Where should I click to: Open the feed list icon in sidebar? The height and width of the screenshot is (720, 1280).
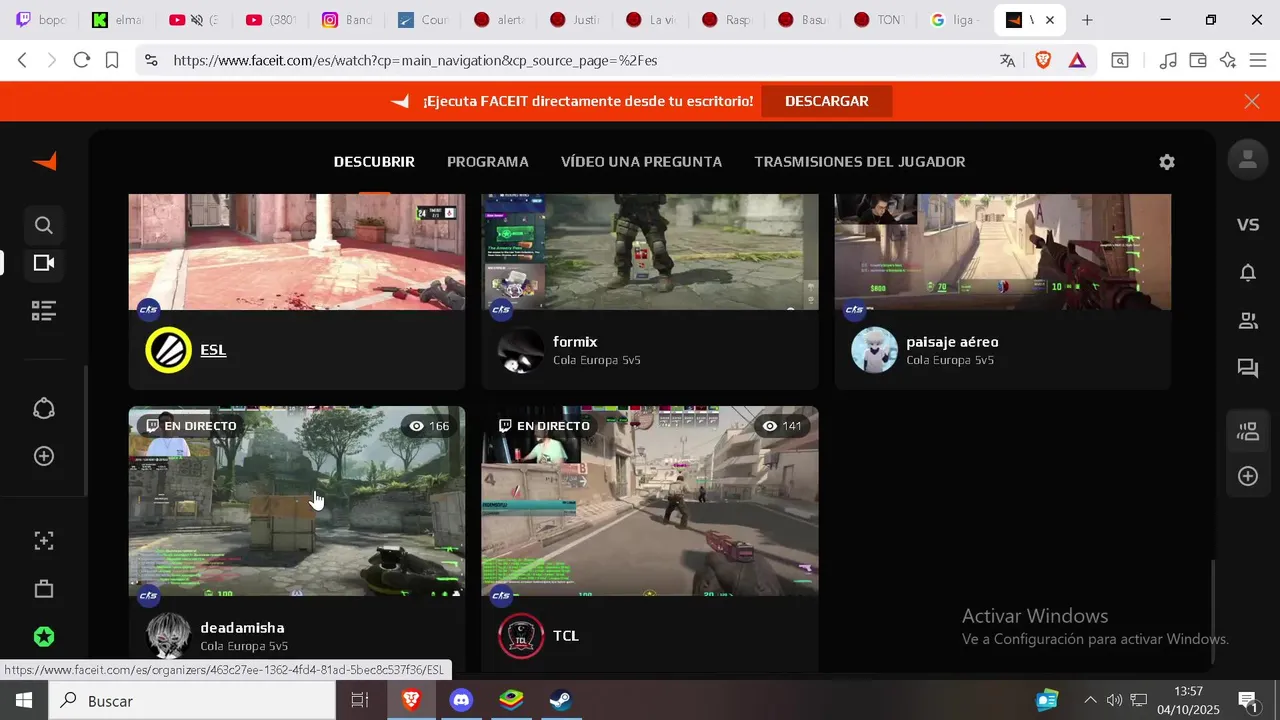click(43, 311)
